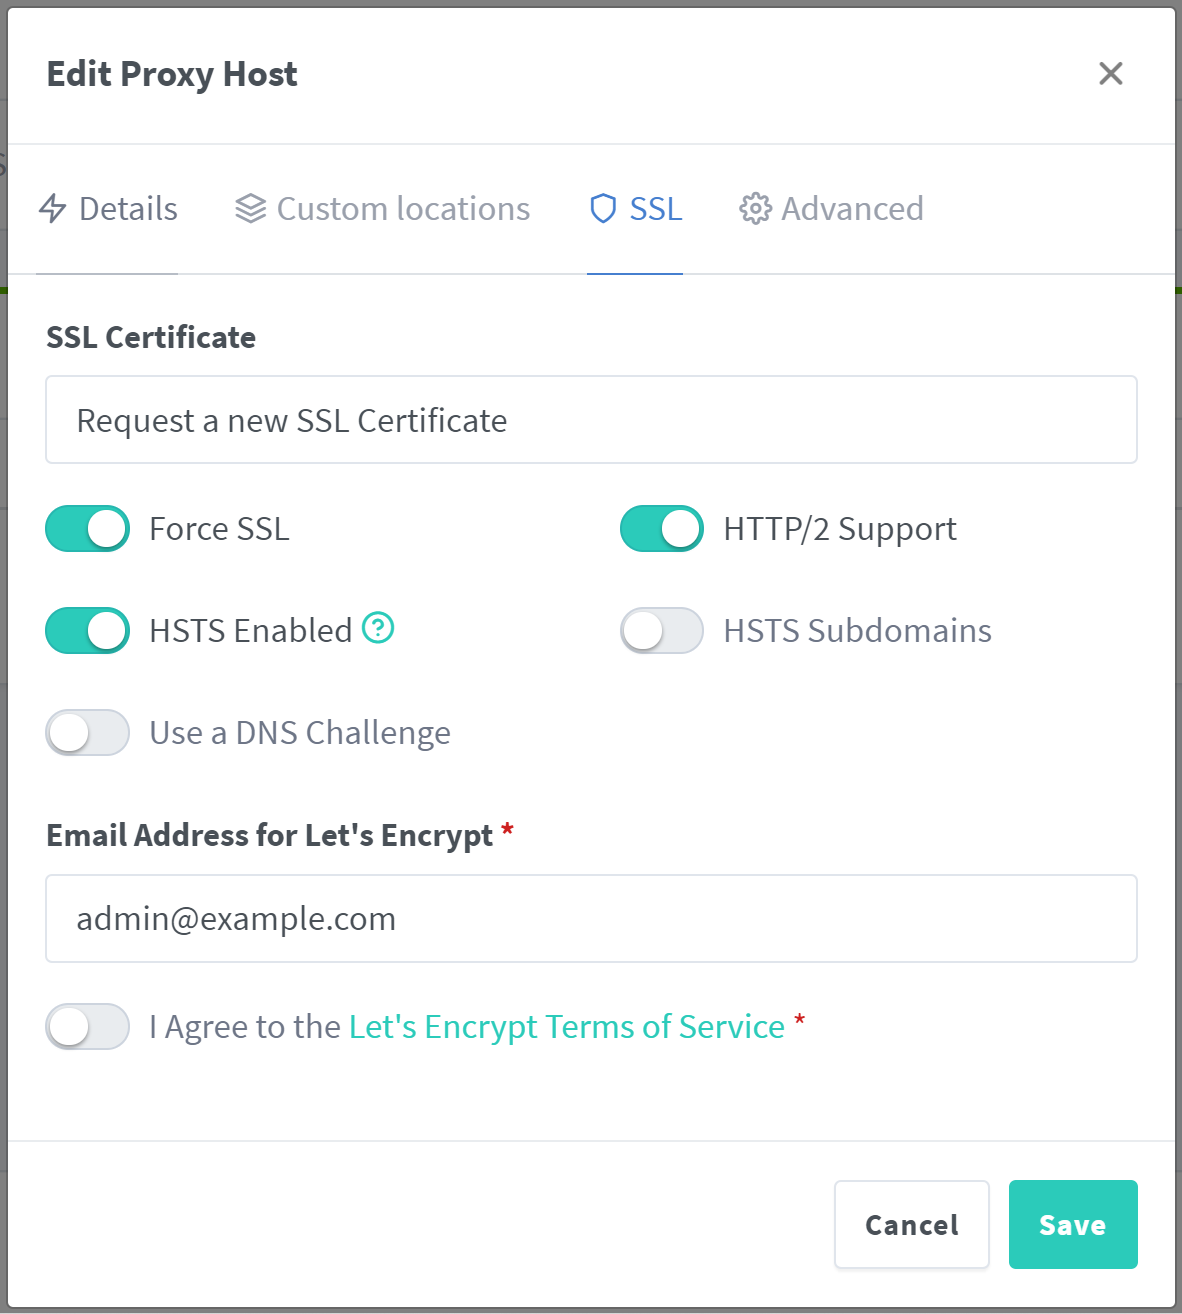Click the Save button

[1072, 1225]
